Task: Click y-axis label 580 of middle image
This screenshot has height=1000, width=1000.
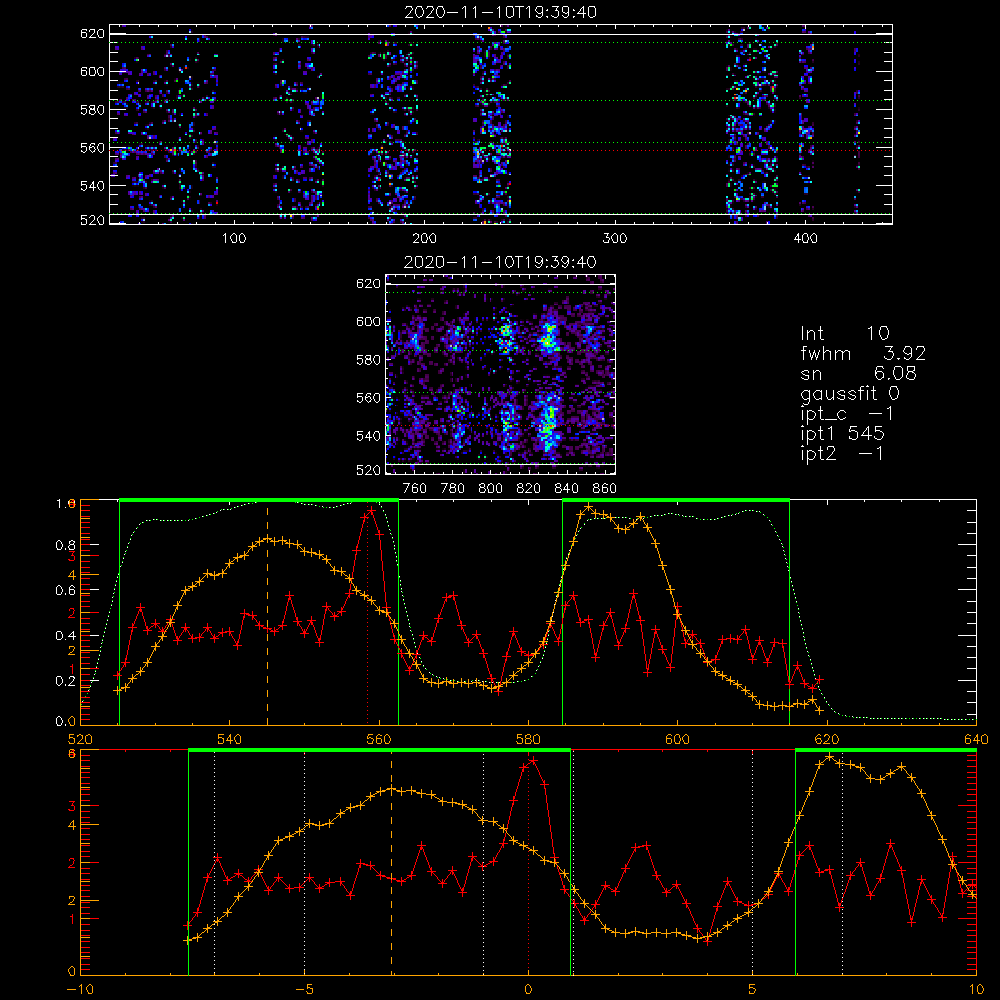Action: click(x=368, y=359)
